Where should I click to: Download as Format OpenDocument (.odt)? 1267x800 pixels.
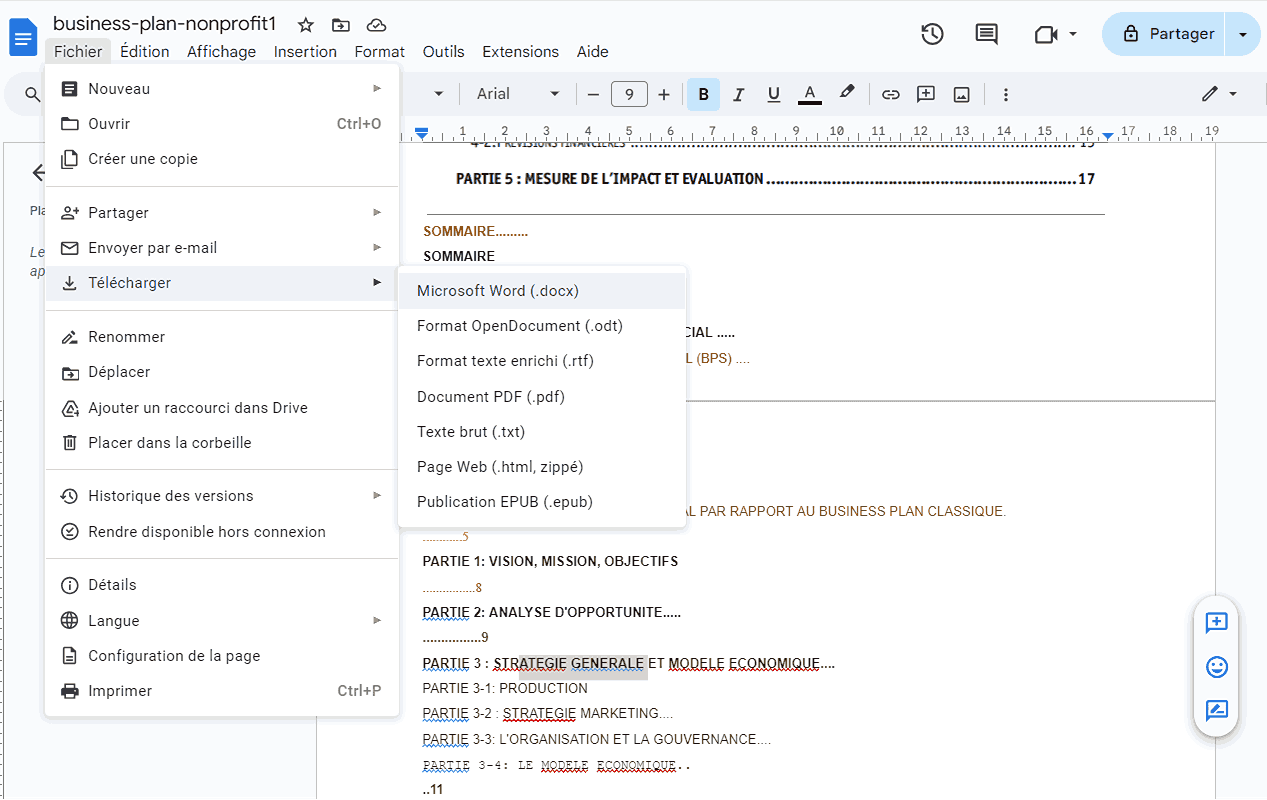click(542, 326)
